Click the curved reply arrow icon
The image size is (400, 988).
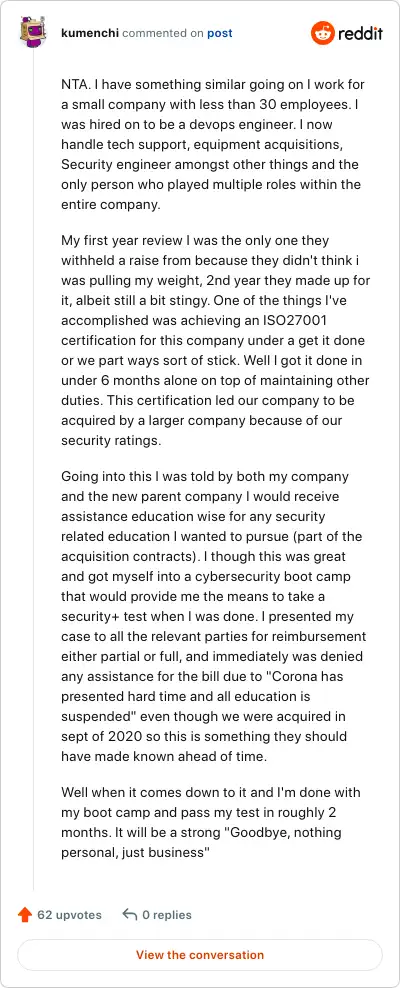coord(130,915)
